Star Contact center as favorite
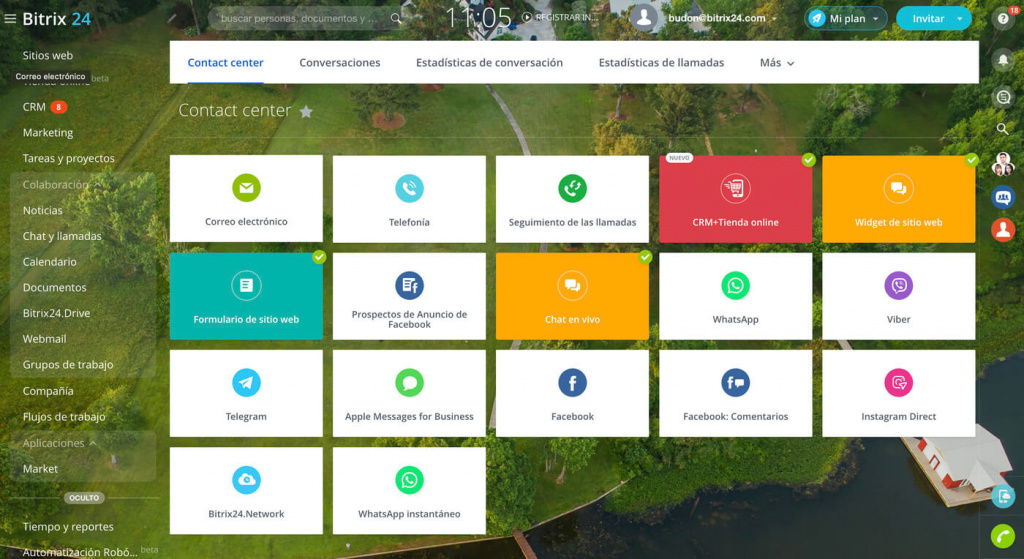 click(306, 112)
